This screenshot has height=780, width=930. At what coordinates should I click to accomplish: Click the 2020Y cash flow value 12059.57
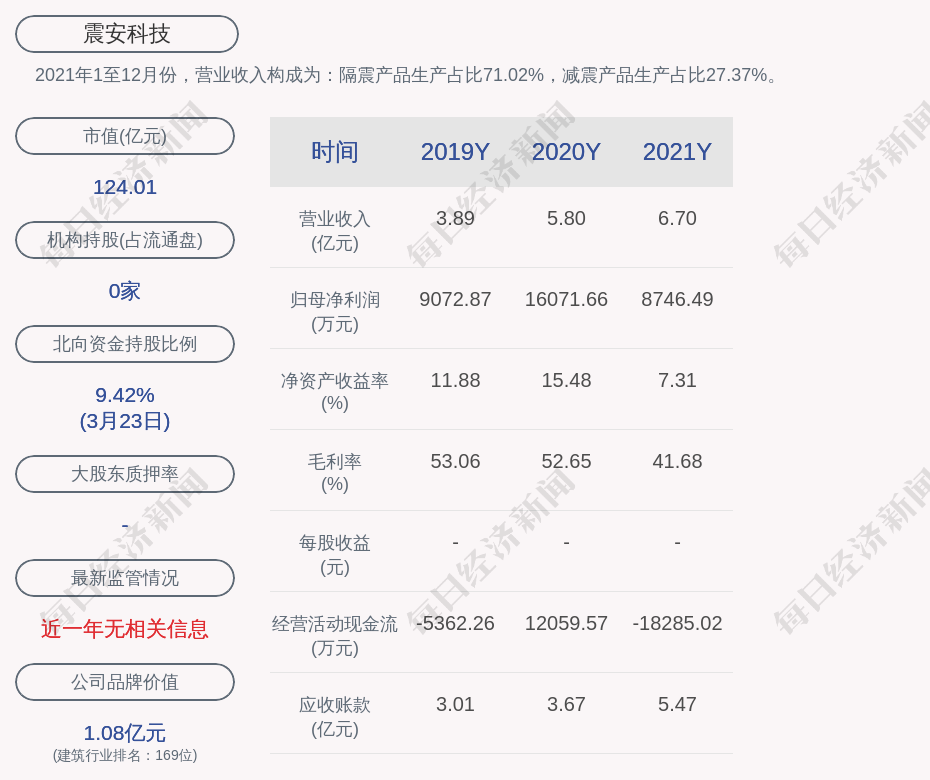pyautogui.click(x=566, y=623)
